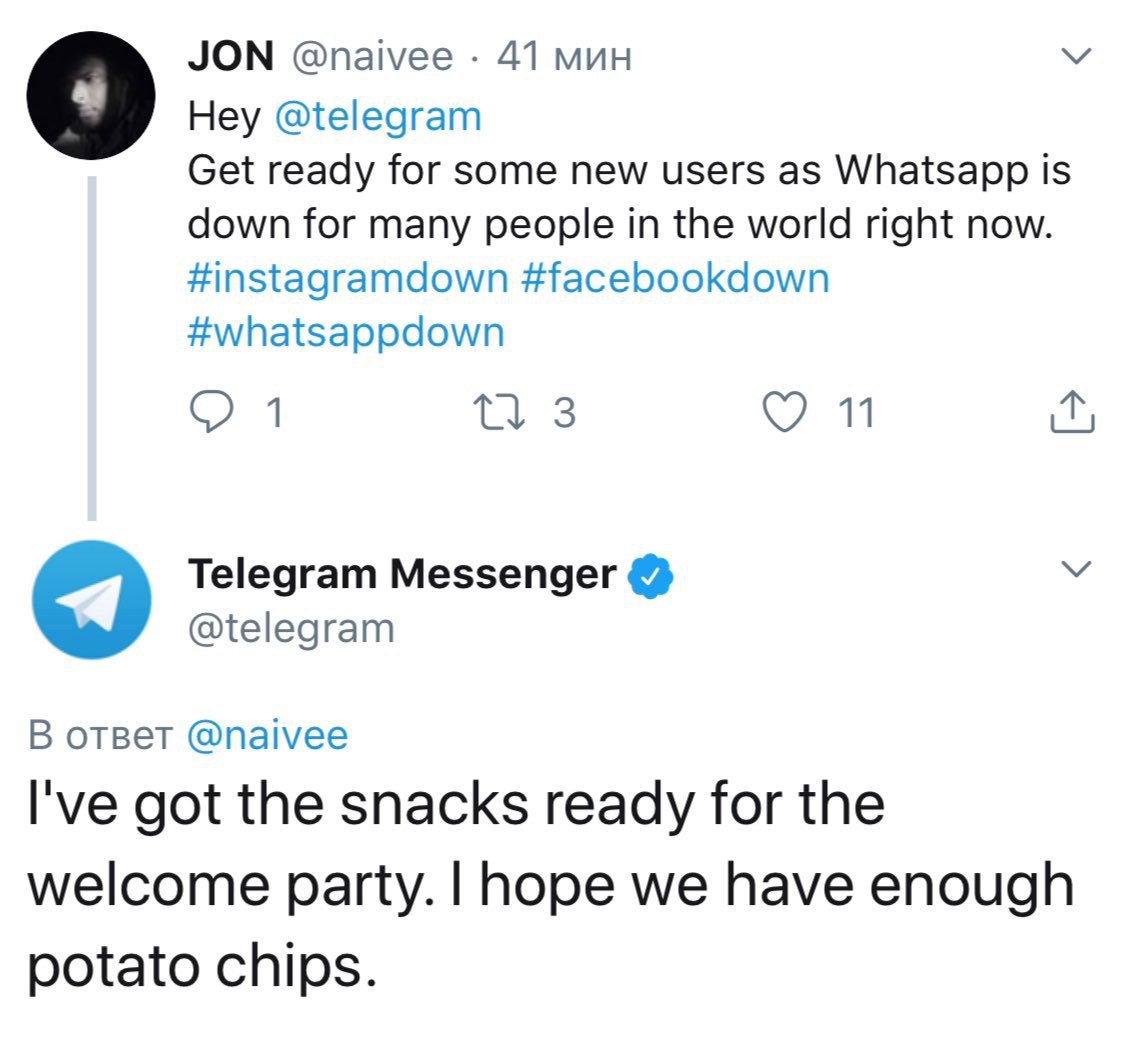Screen dimensions: 1124x1046
Task: Expand the options chevron on JON's tweet
Action: click(1075, 60)
